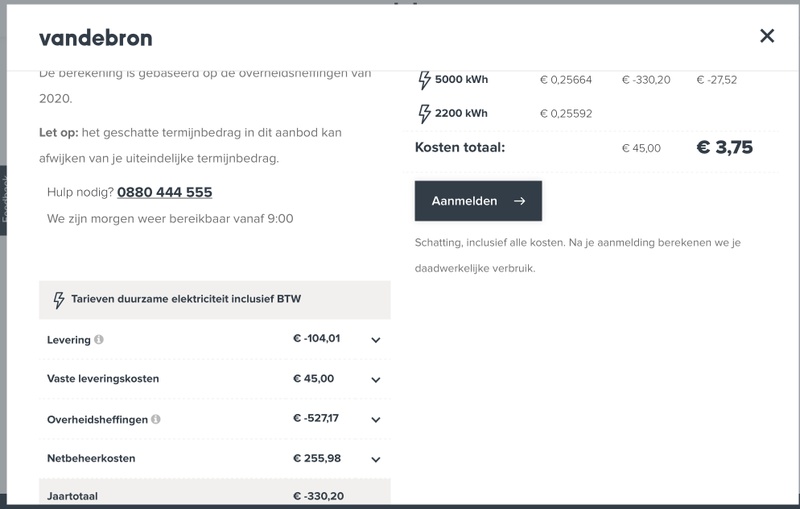Click yearly cost € -330,20 in 5000 kWh row
The width and height of the screenshot is (800, 509).
click(x=646, y=80)
